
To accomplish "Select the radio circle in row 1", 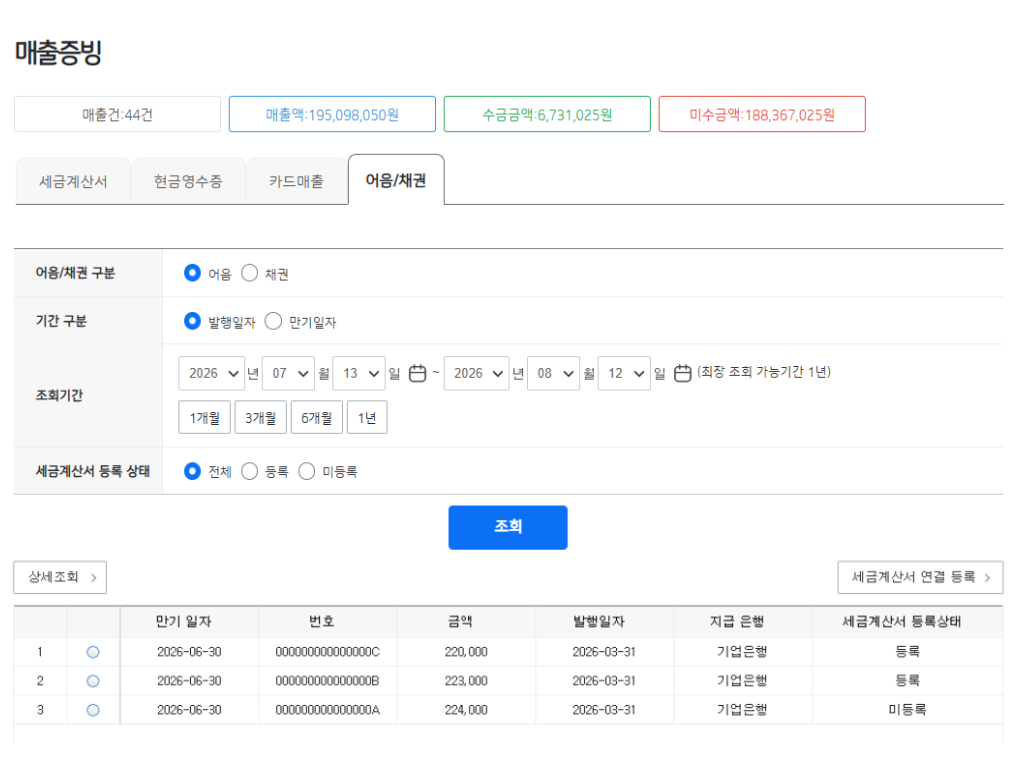I will tap(93, 652).
